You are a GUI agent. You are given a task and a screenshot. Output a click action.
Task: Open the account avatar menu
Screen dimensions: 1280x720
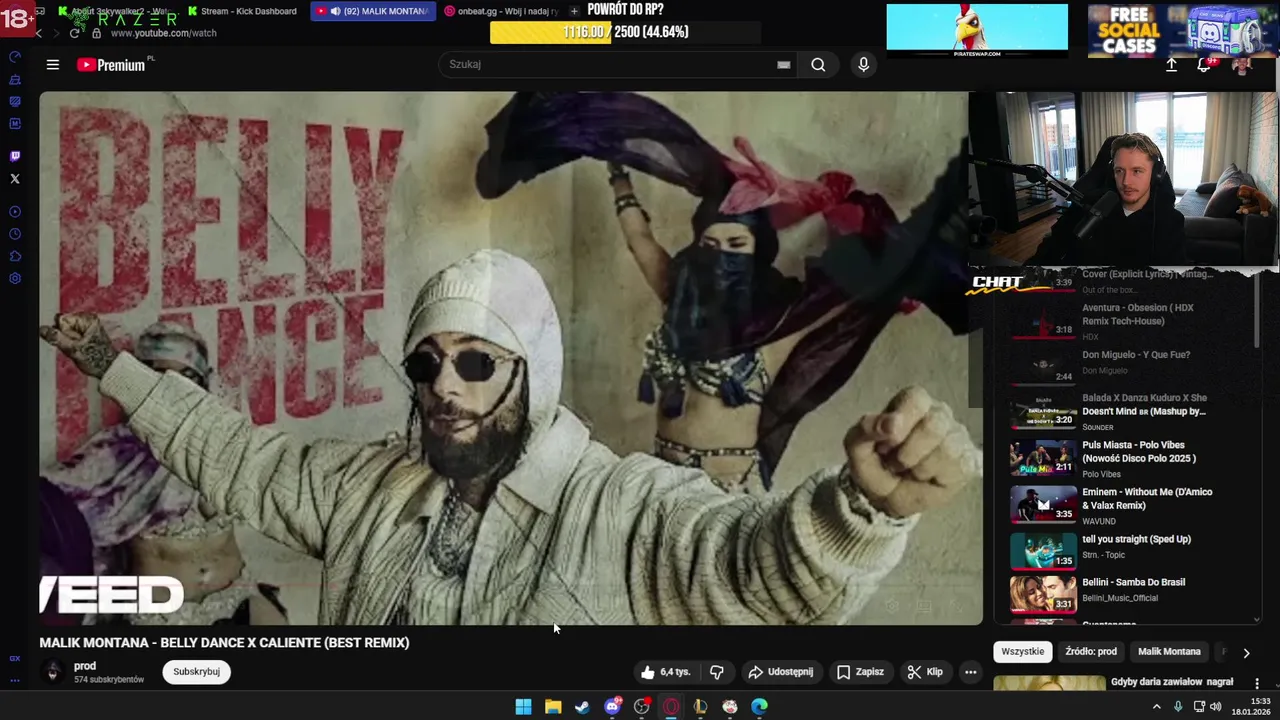[x=1241, y=65]
